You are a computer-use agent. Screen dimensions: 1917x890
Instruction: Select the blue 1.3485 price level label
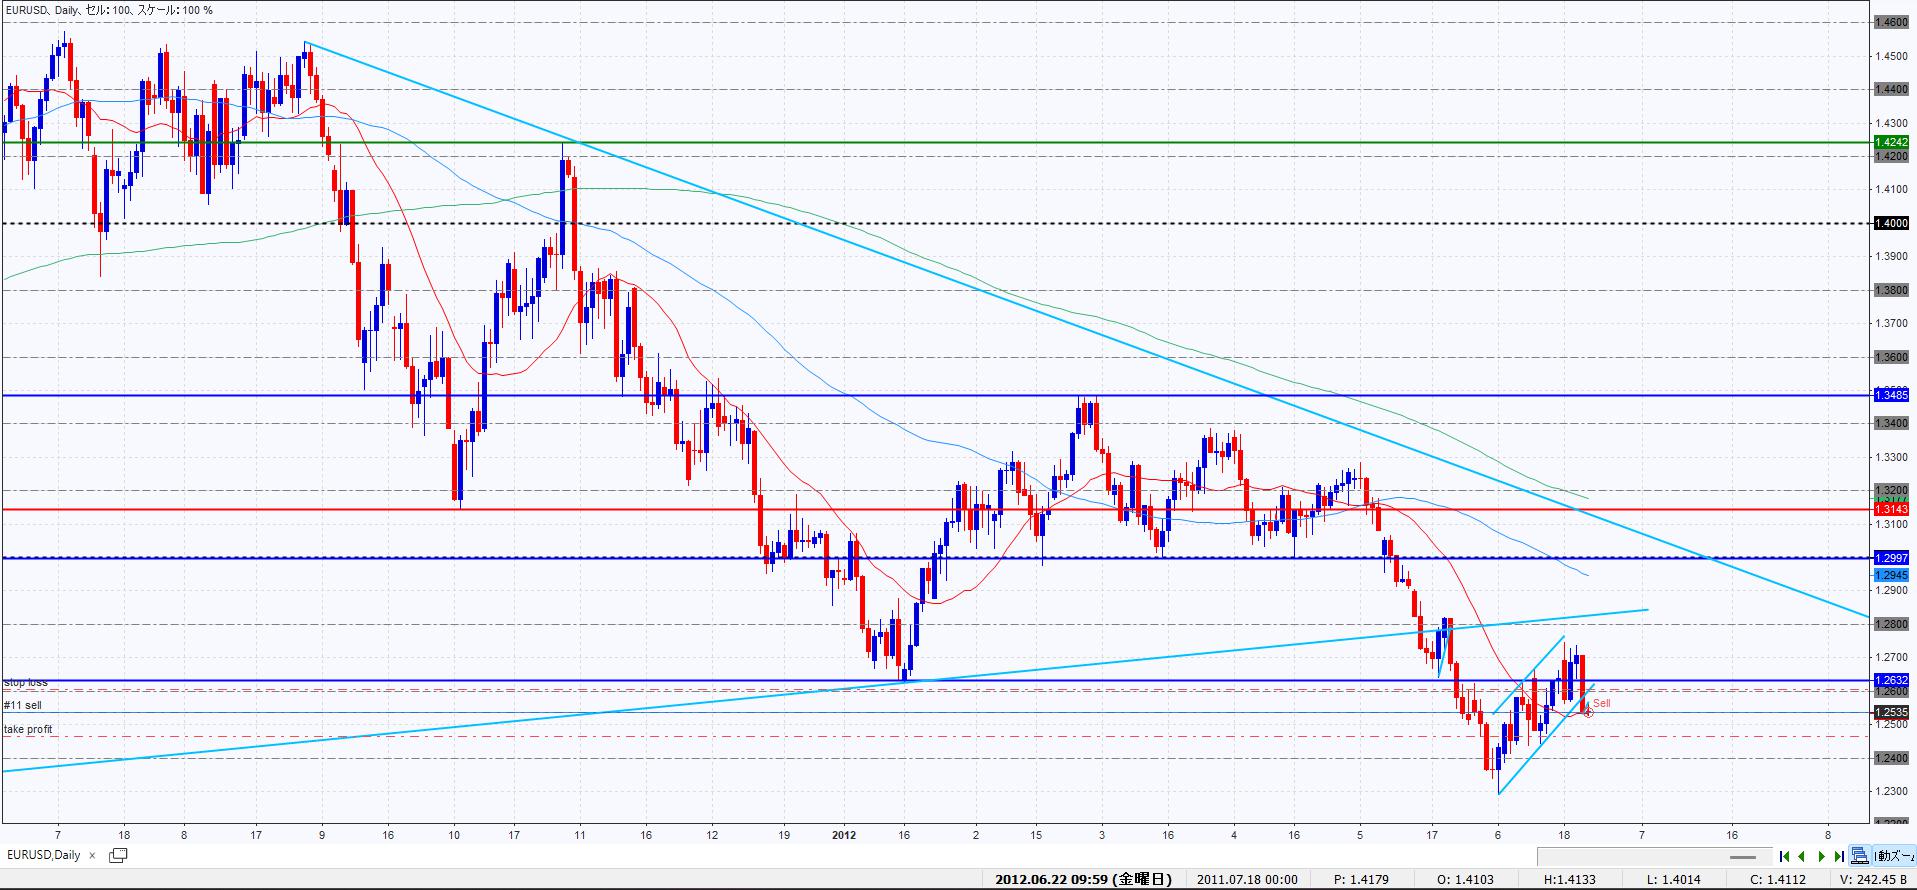click(1892, 396)
